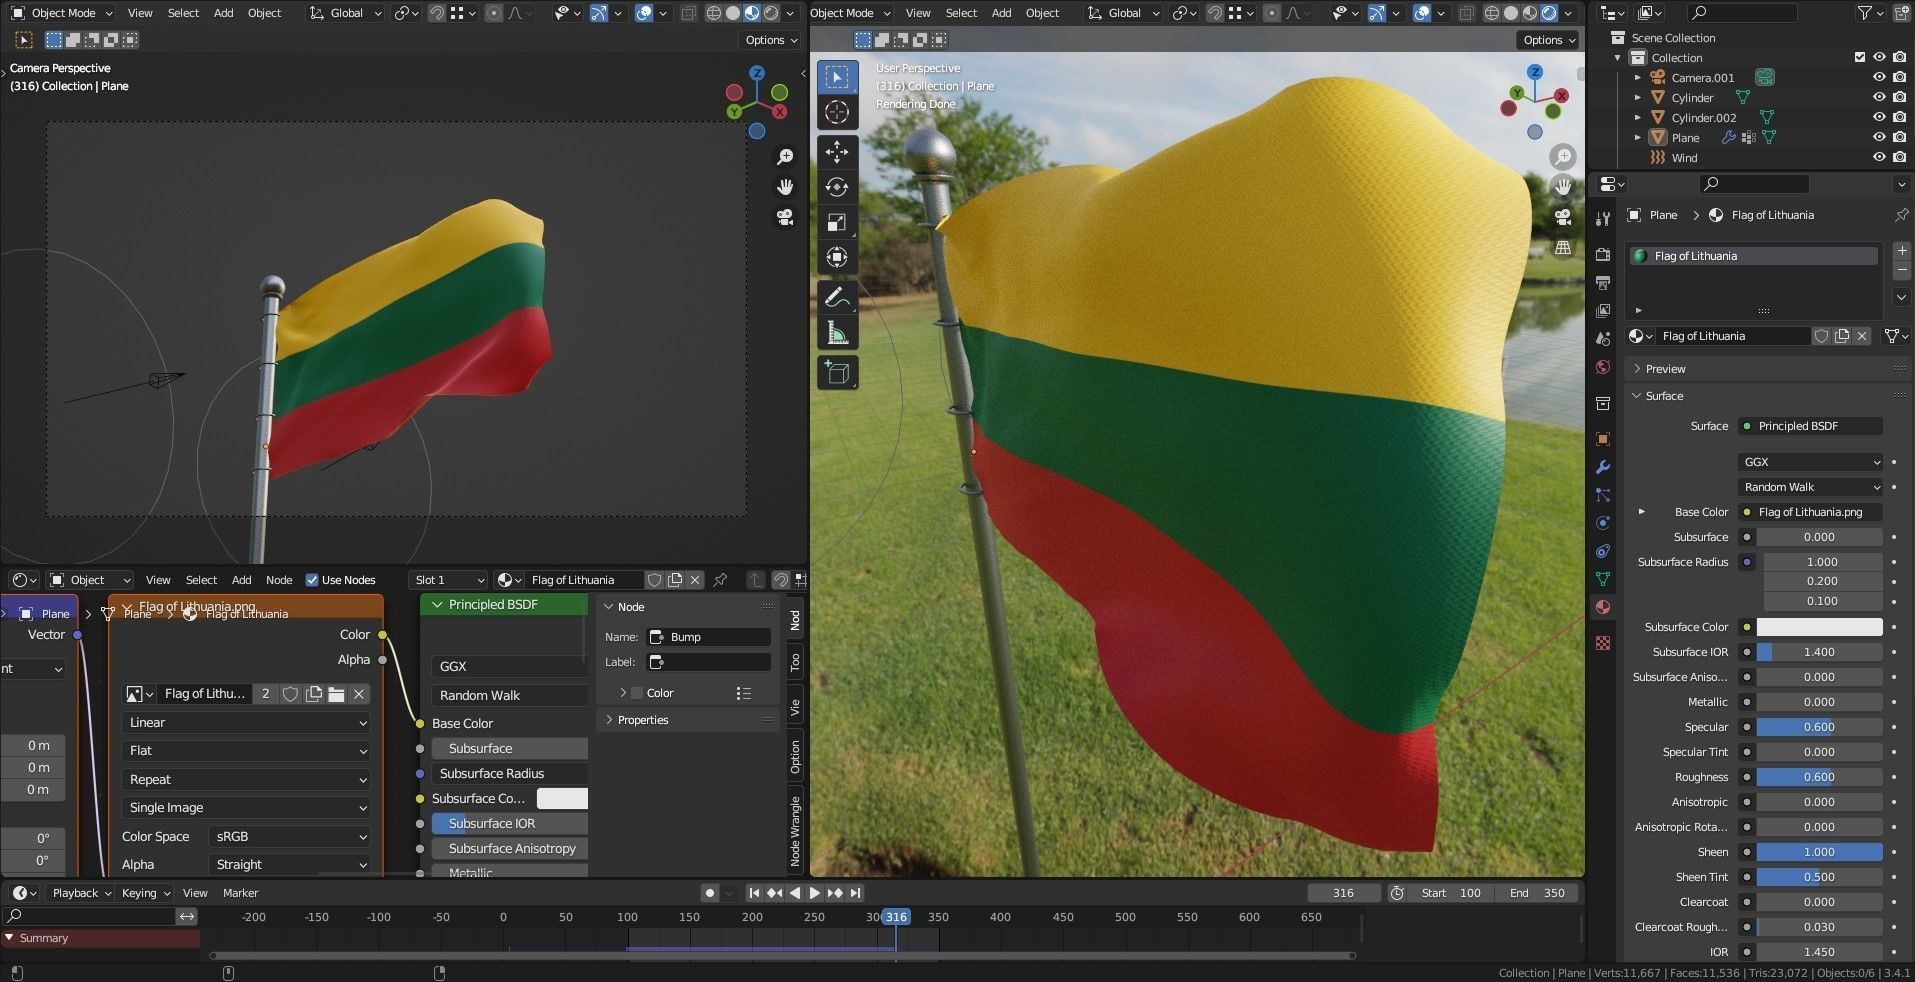The image size is (1915, 982).
Task: Select the Rotate tool
Action: 837,187
